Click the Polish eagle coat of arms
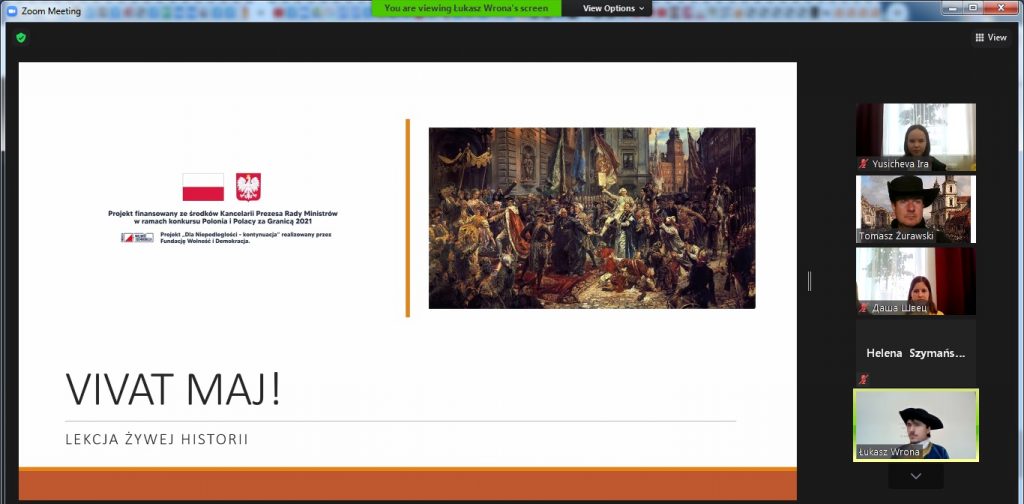1024x504 pixels. click(248, 187)
